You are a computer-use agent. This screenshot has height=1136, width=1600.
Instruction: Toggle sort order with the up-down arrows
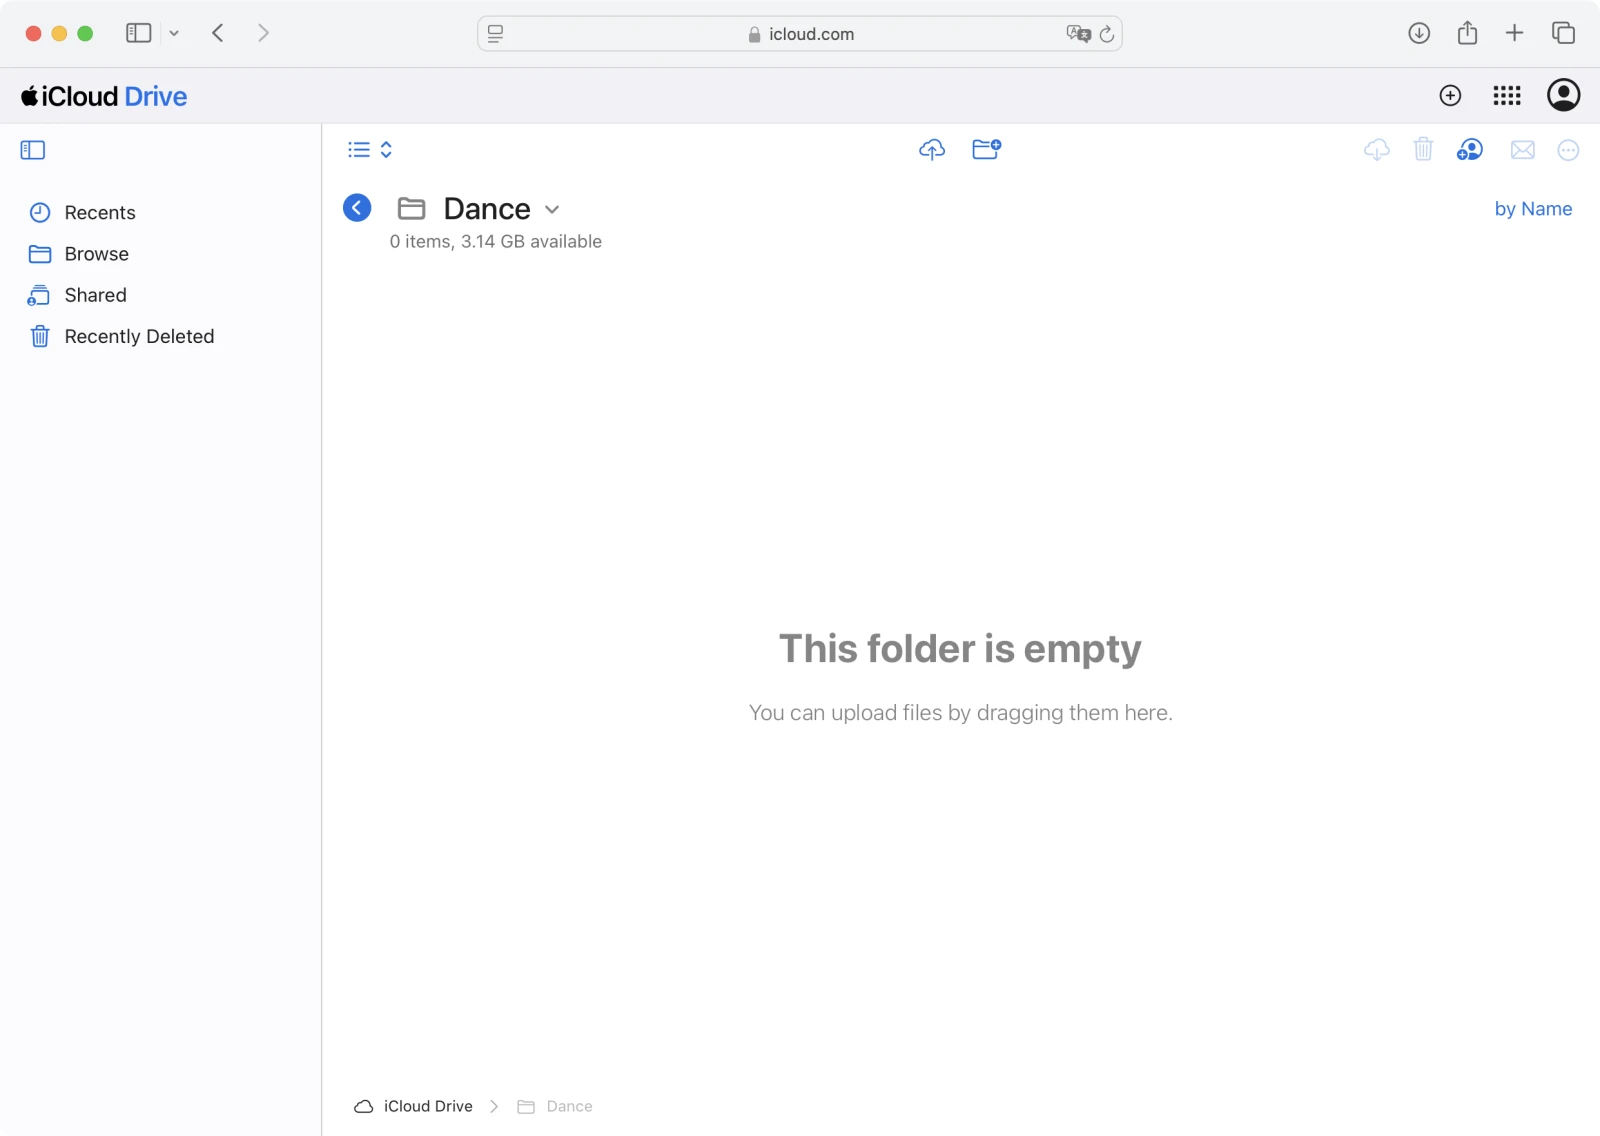click(385, 149)
